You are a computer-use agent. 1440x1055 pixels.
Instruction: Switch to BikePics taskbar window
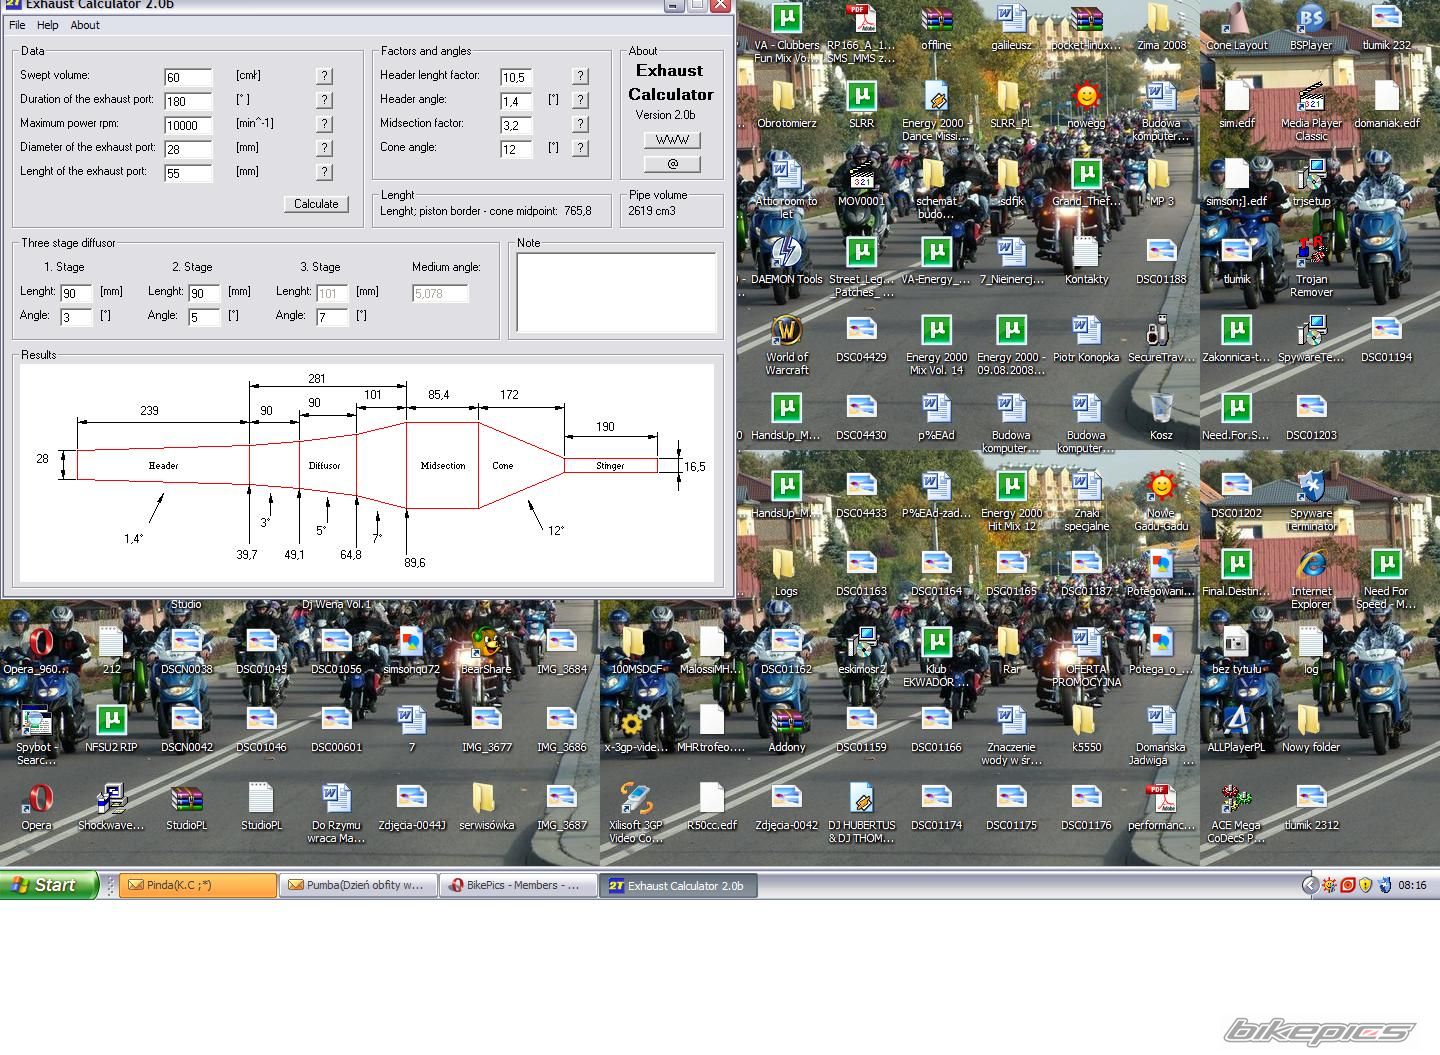click(x=517, y=885)
